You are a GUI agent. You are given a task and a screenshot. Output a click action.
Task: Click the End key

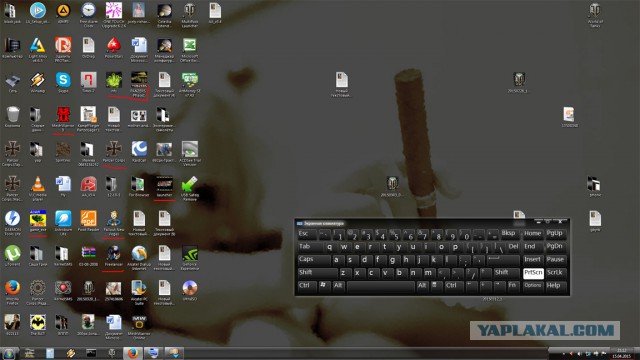533,247
